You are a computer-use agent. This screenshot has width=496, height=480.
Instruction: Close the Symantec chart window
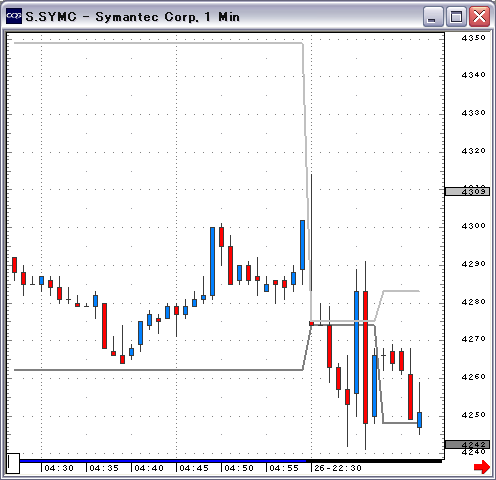click(479, 16)
